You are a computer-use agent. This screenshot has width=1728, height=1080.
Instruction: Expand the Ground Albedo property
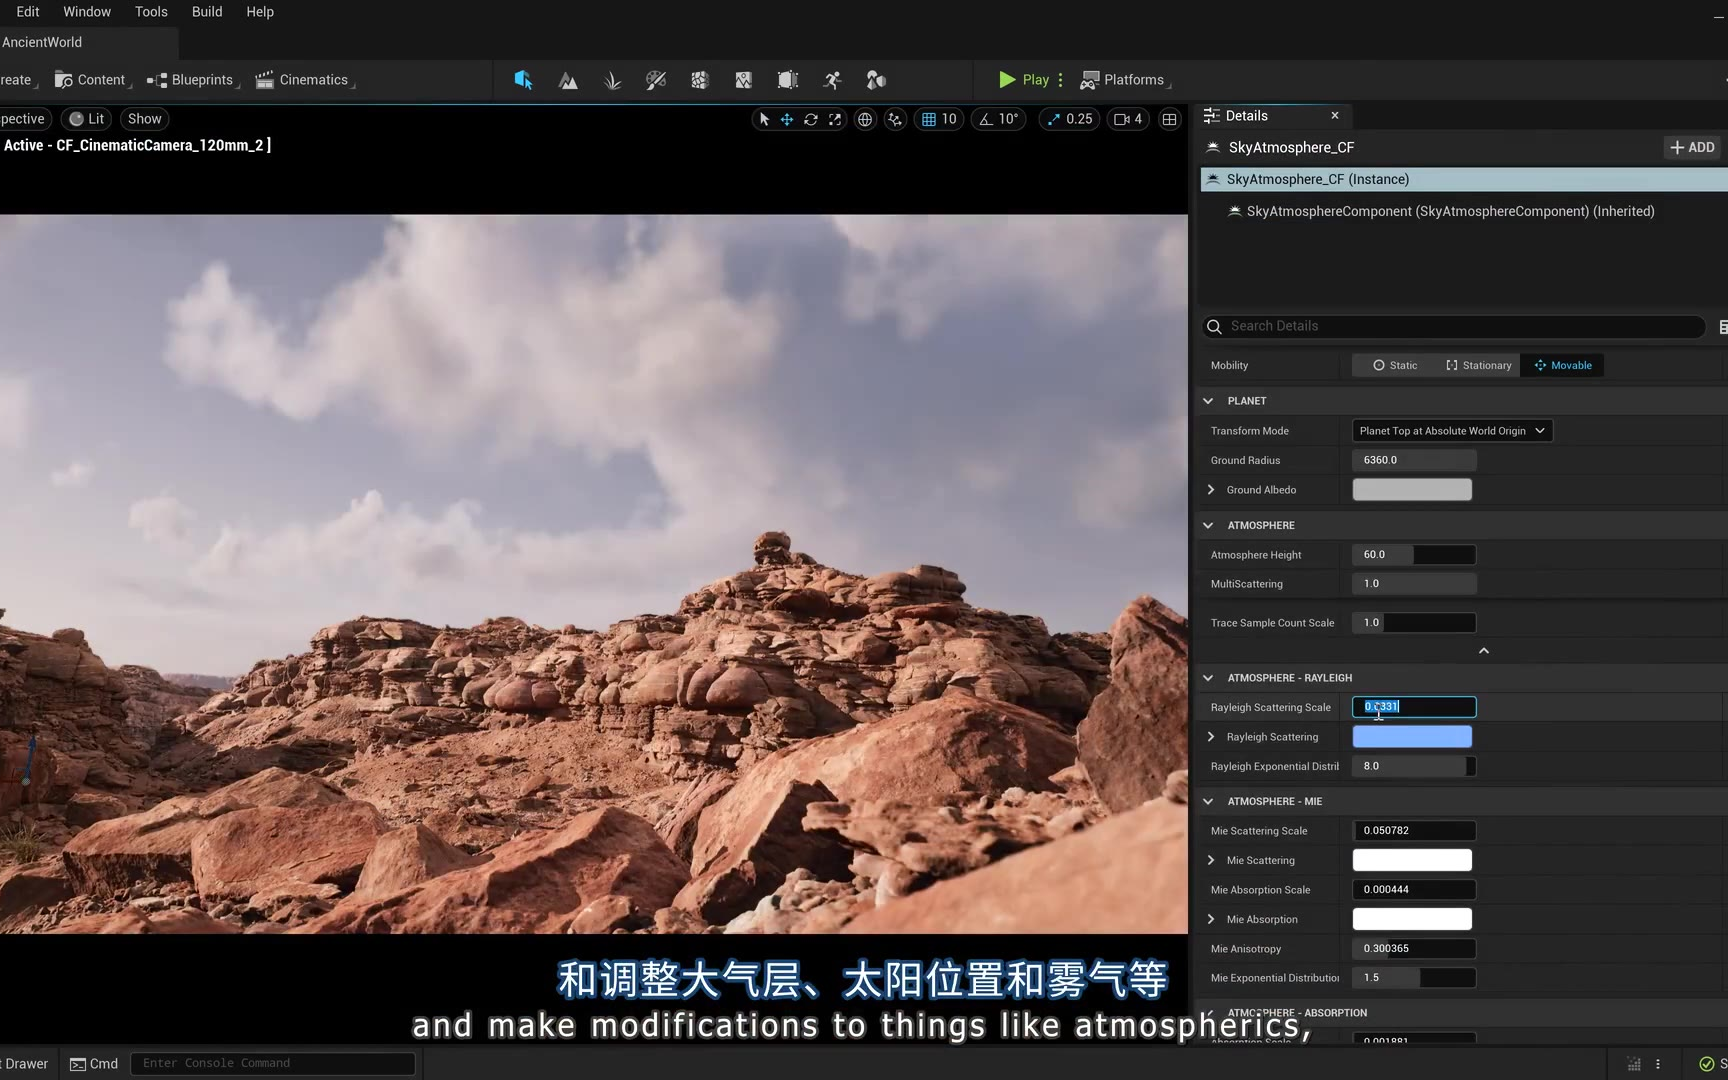1211,490
